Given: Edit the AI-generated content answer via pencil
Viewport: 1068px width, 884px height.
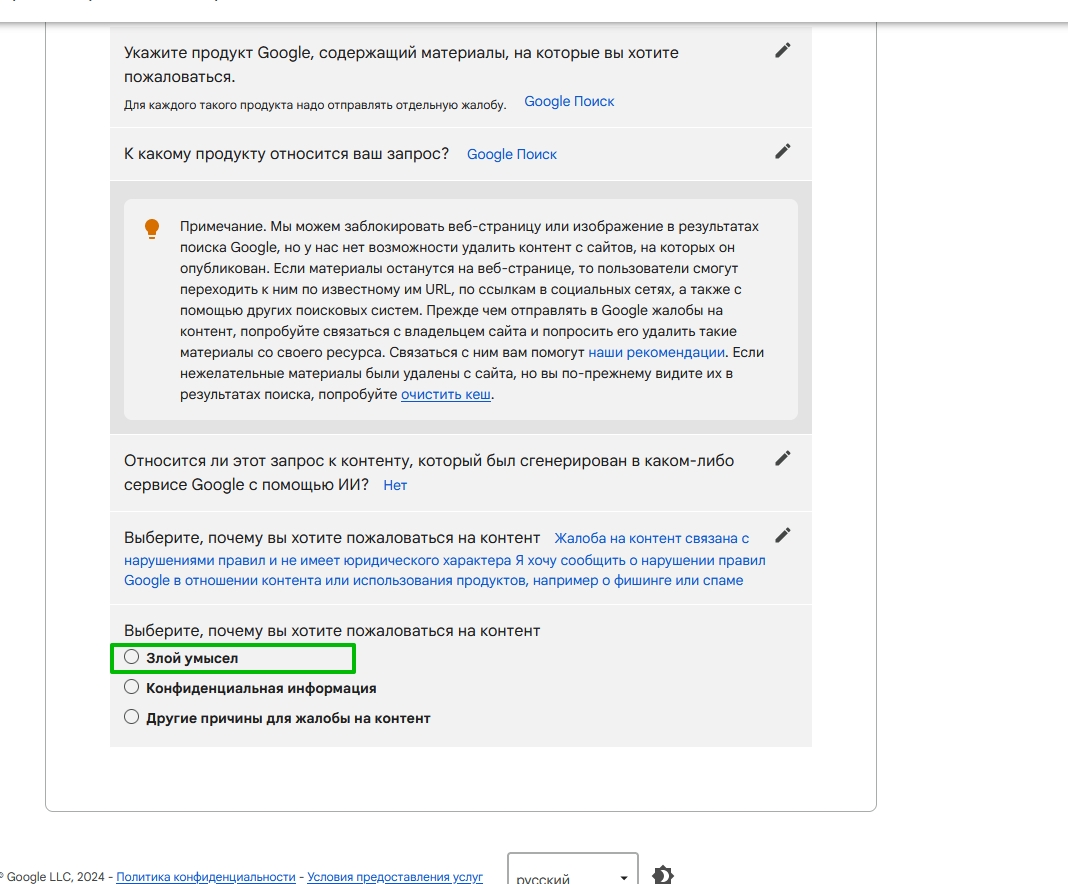Looking at the screenshot, I should (783, 458).
